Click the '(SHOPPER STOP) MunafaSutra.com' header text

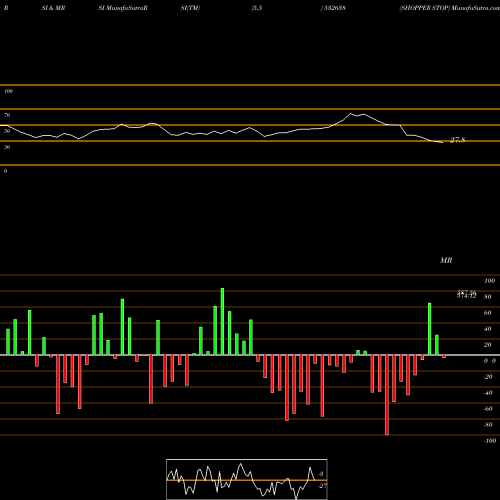click(x=449, y=8)
